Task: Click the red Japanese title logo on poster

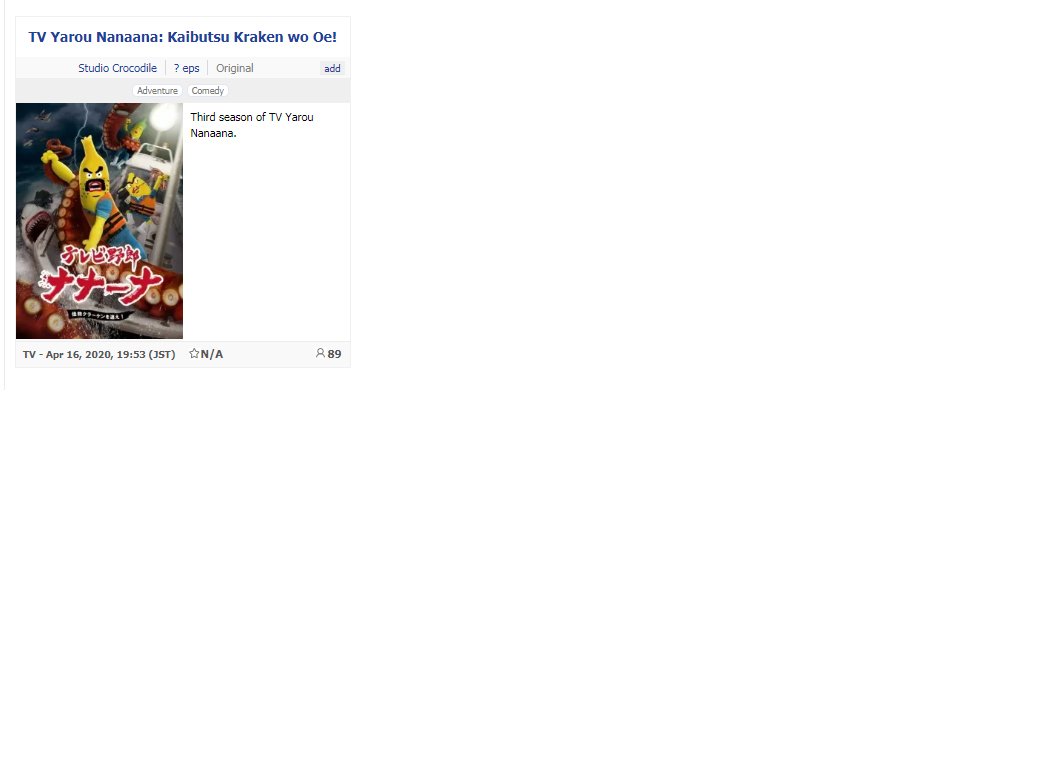Action: coord(101,275)
